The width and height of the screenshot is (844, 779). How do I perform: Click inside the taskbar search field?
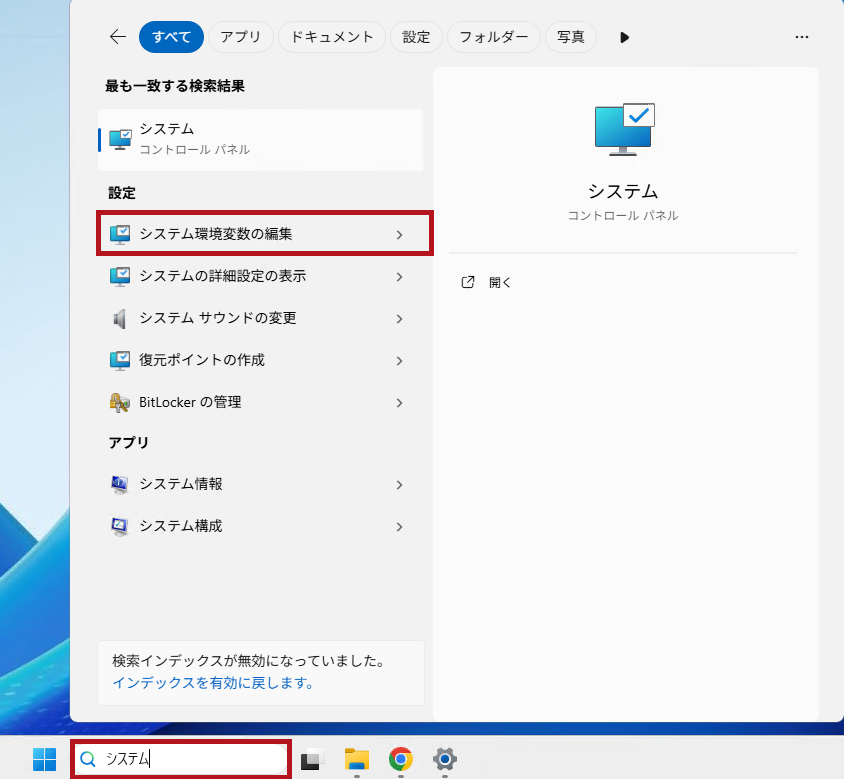180,760
